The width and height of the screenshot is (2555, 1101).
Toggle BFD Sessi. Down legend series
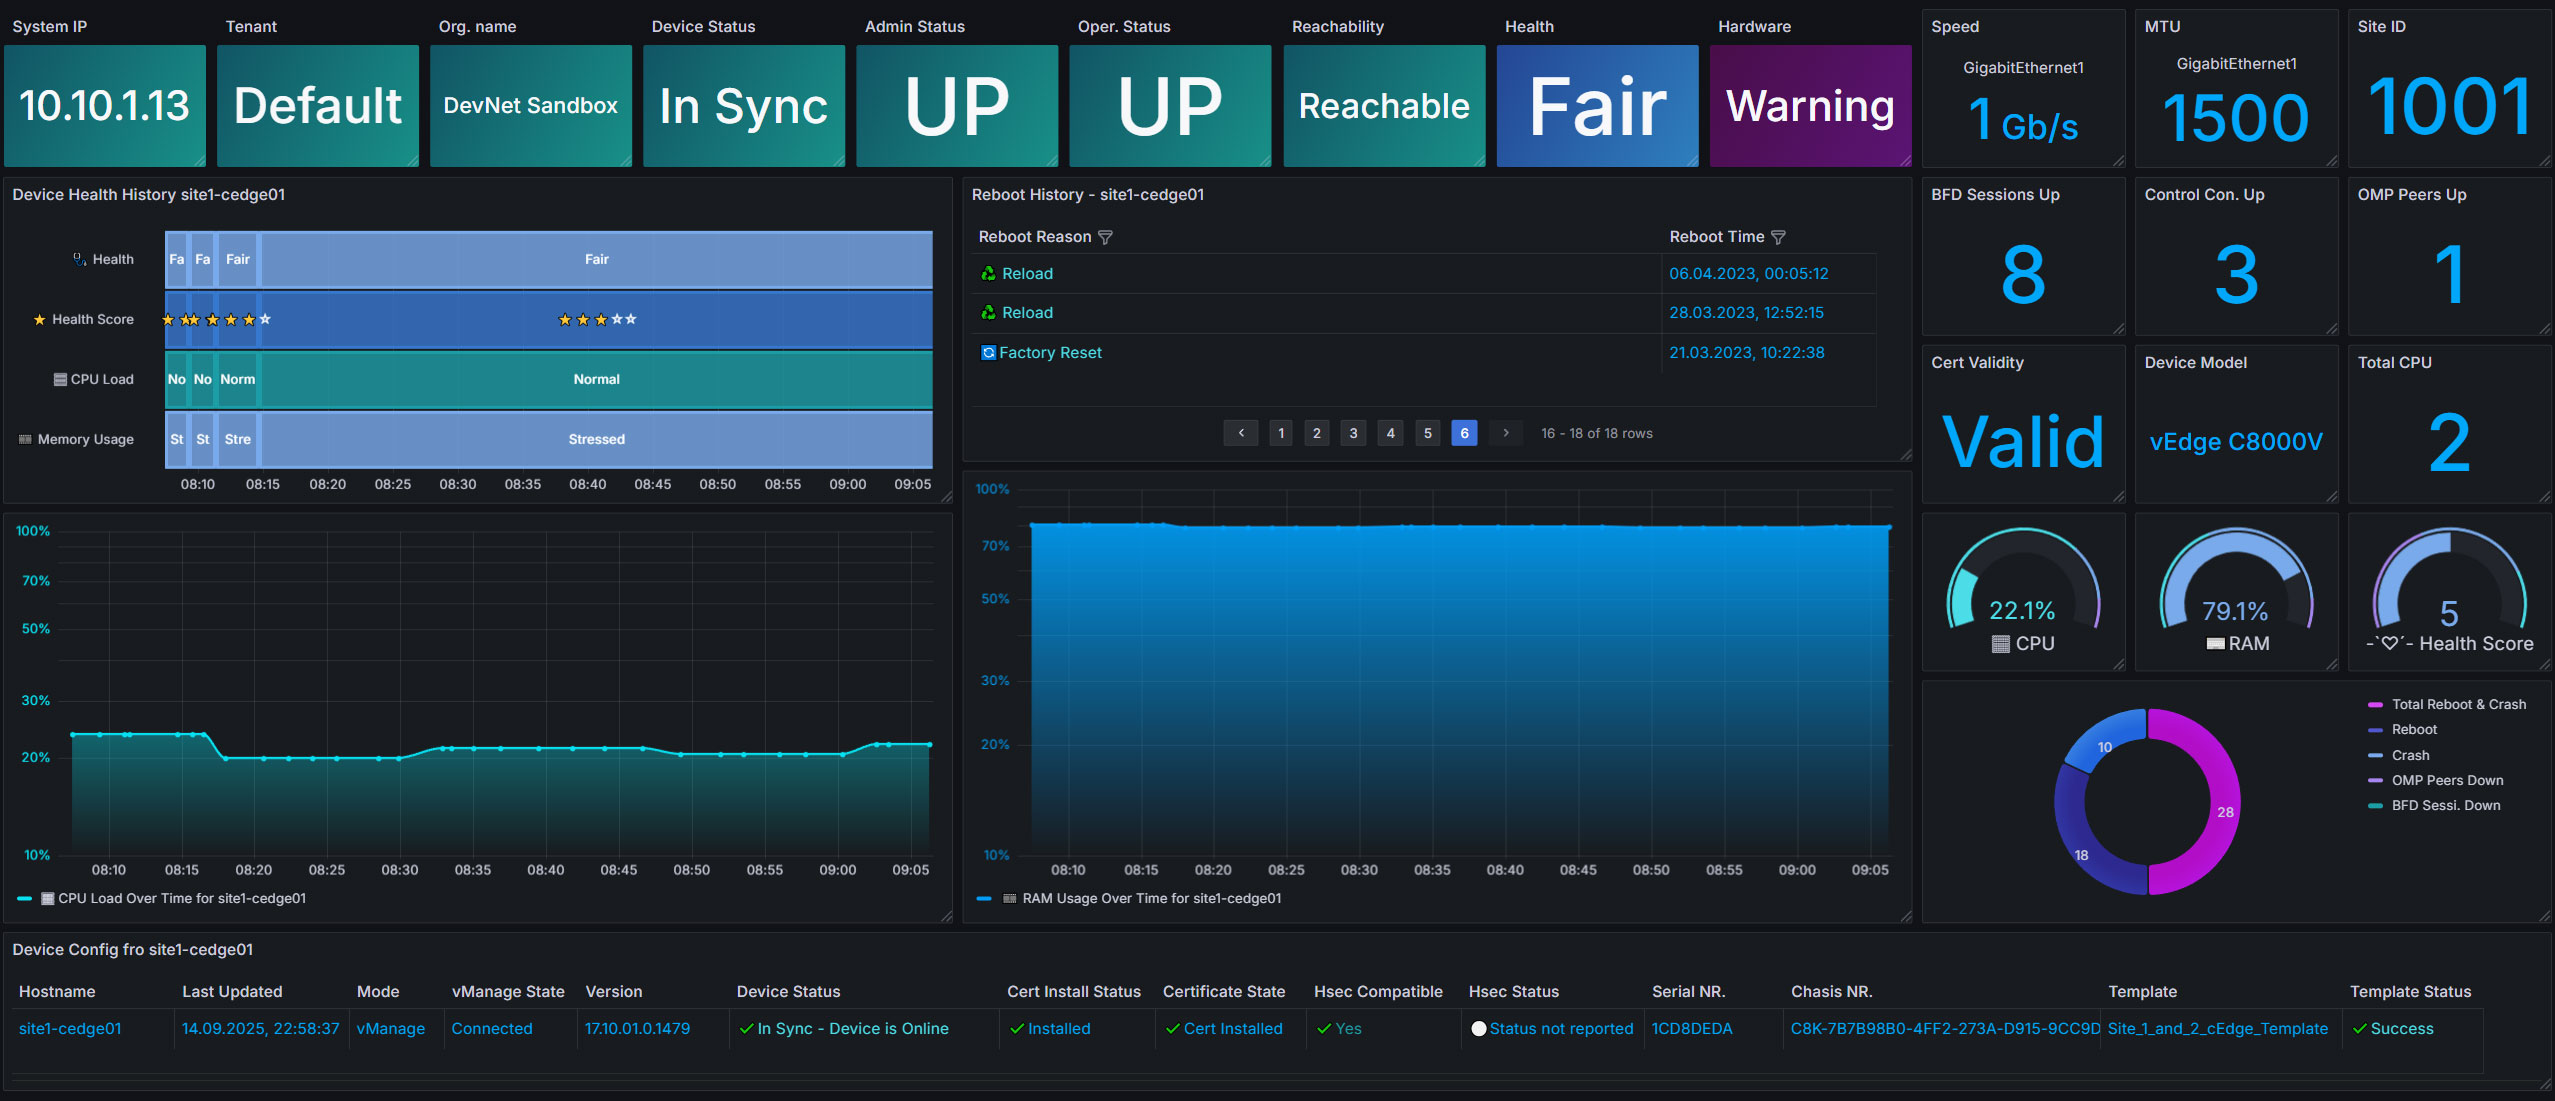click(2434, 806)
